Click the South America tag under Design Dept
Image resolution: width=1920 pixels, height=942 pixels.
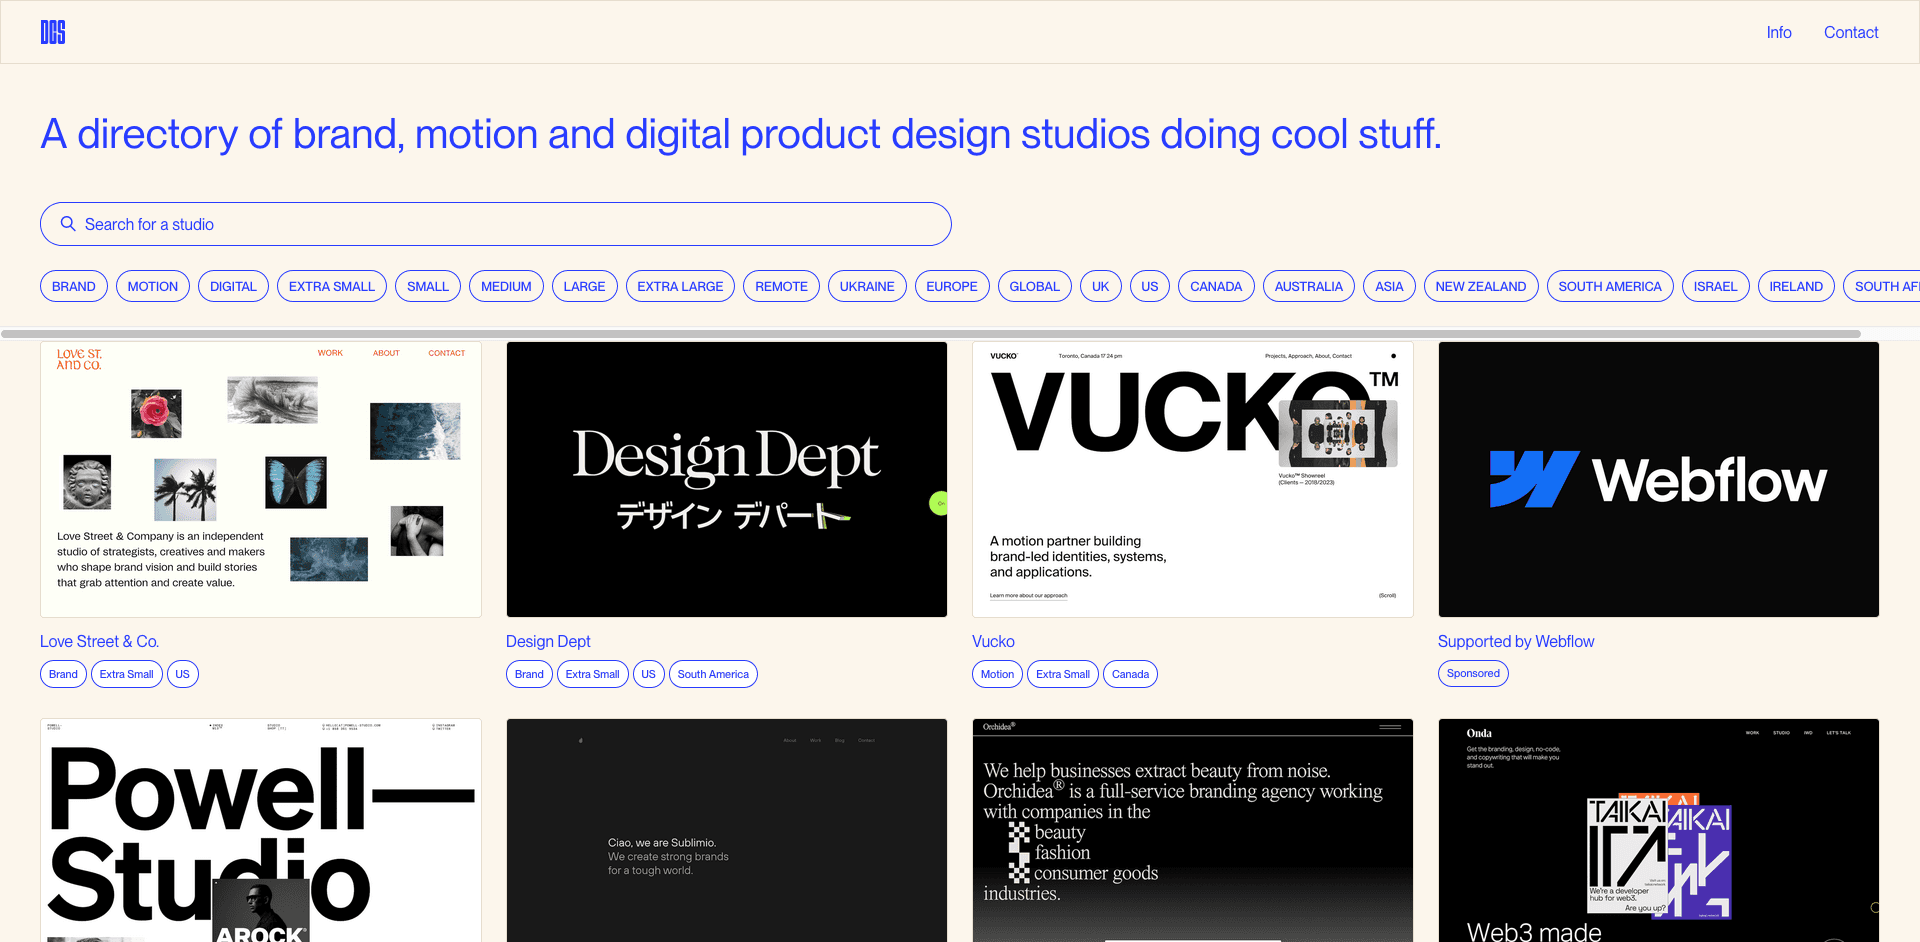(x=713, y=674)
